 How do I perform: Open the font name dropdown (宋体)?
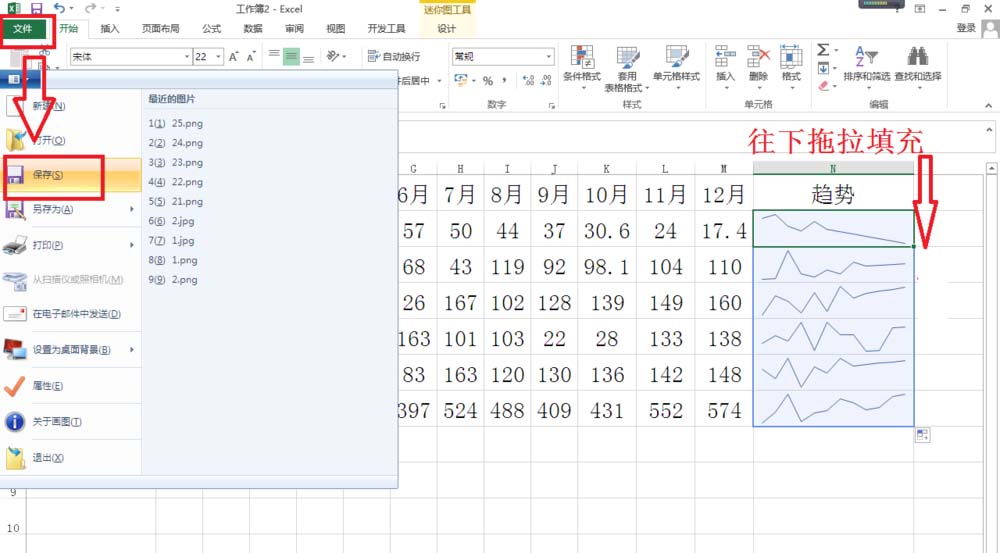188,57
